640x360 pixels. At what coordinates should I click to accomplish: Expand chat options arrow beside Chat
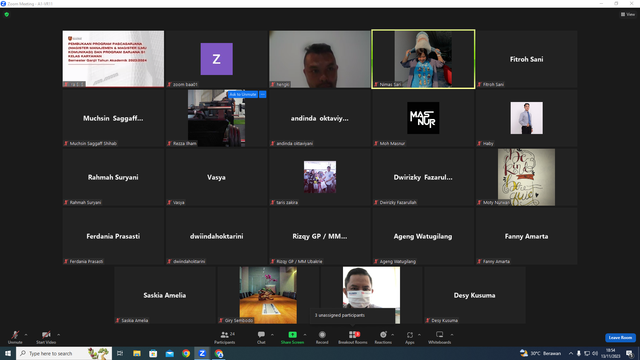coord(272,335)
